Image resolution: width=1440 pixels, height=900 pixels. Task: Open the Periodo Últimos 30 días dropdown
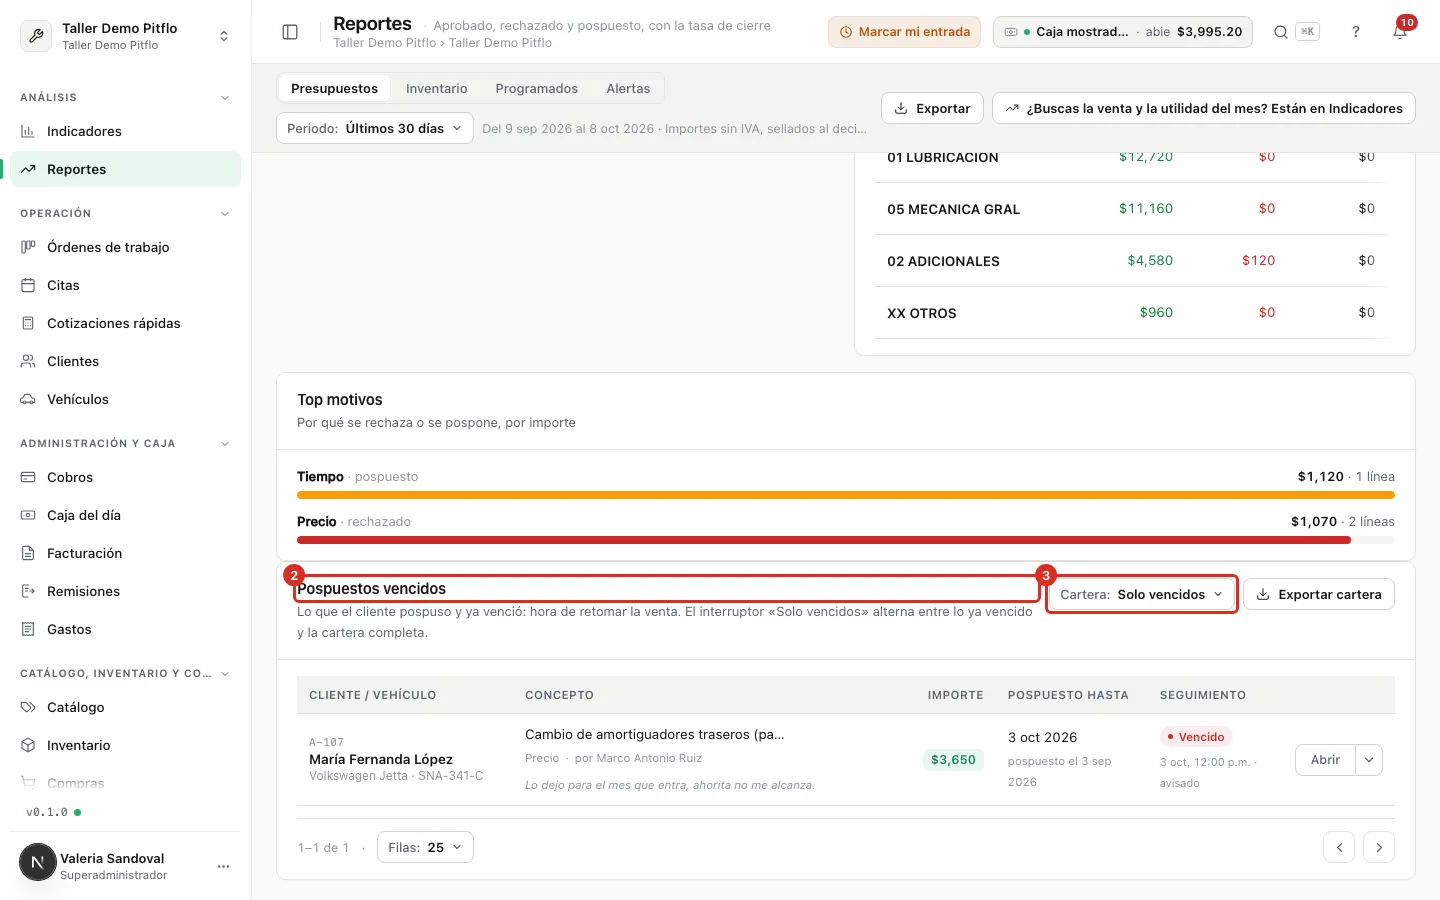[375, 128]
